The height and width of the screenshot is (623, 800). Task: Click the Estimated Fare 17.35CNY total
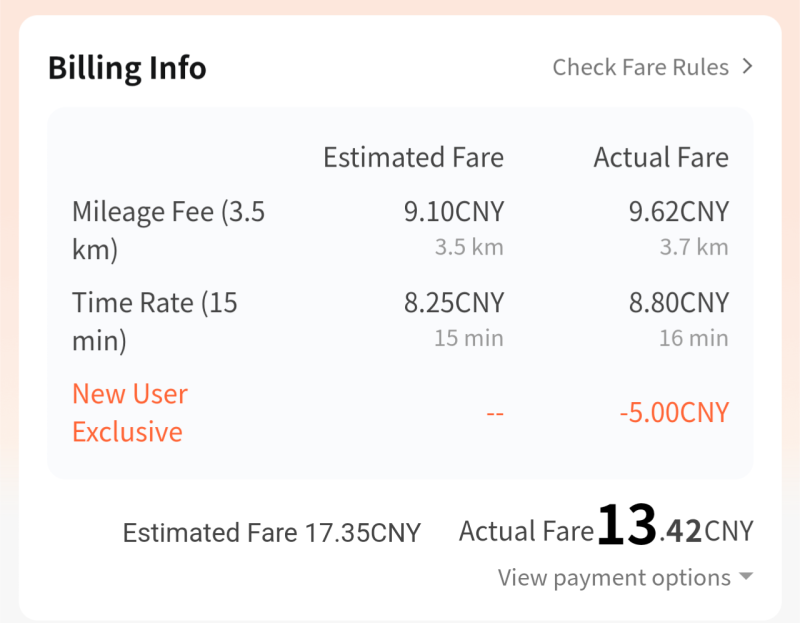click(x=271, y=533)
